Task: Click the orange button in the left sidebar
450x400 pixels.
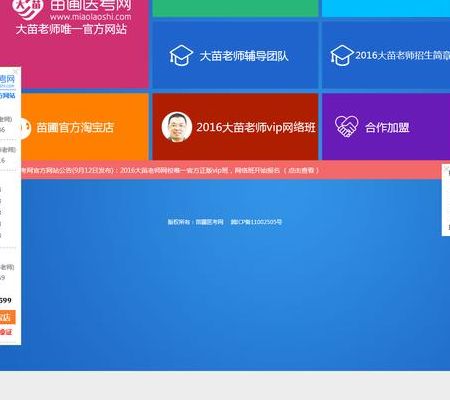Action: pyautogui.click(x=8, y=318)
